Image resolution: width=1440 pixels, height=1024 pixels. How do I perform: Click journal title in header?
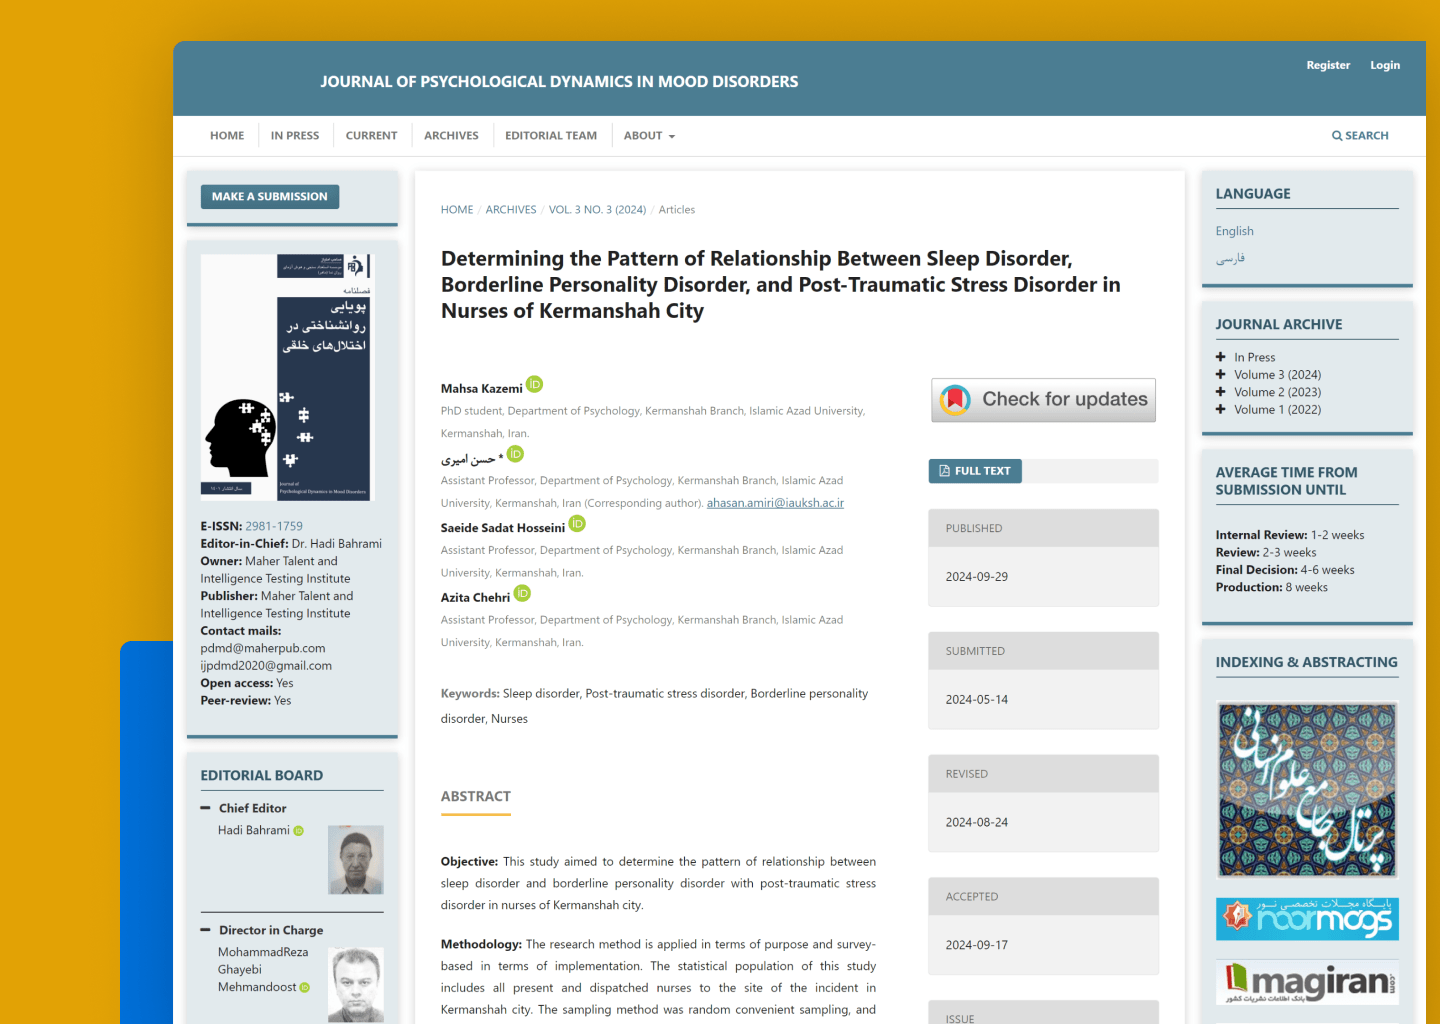tap(559, 82)
